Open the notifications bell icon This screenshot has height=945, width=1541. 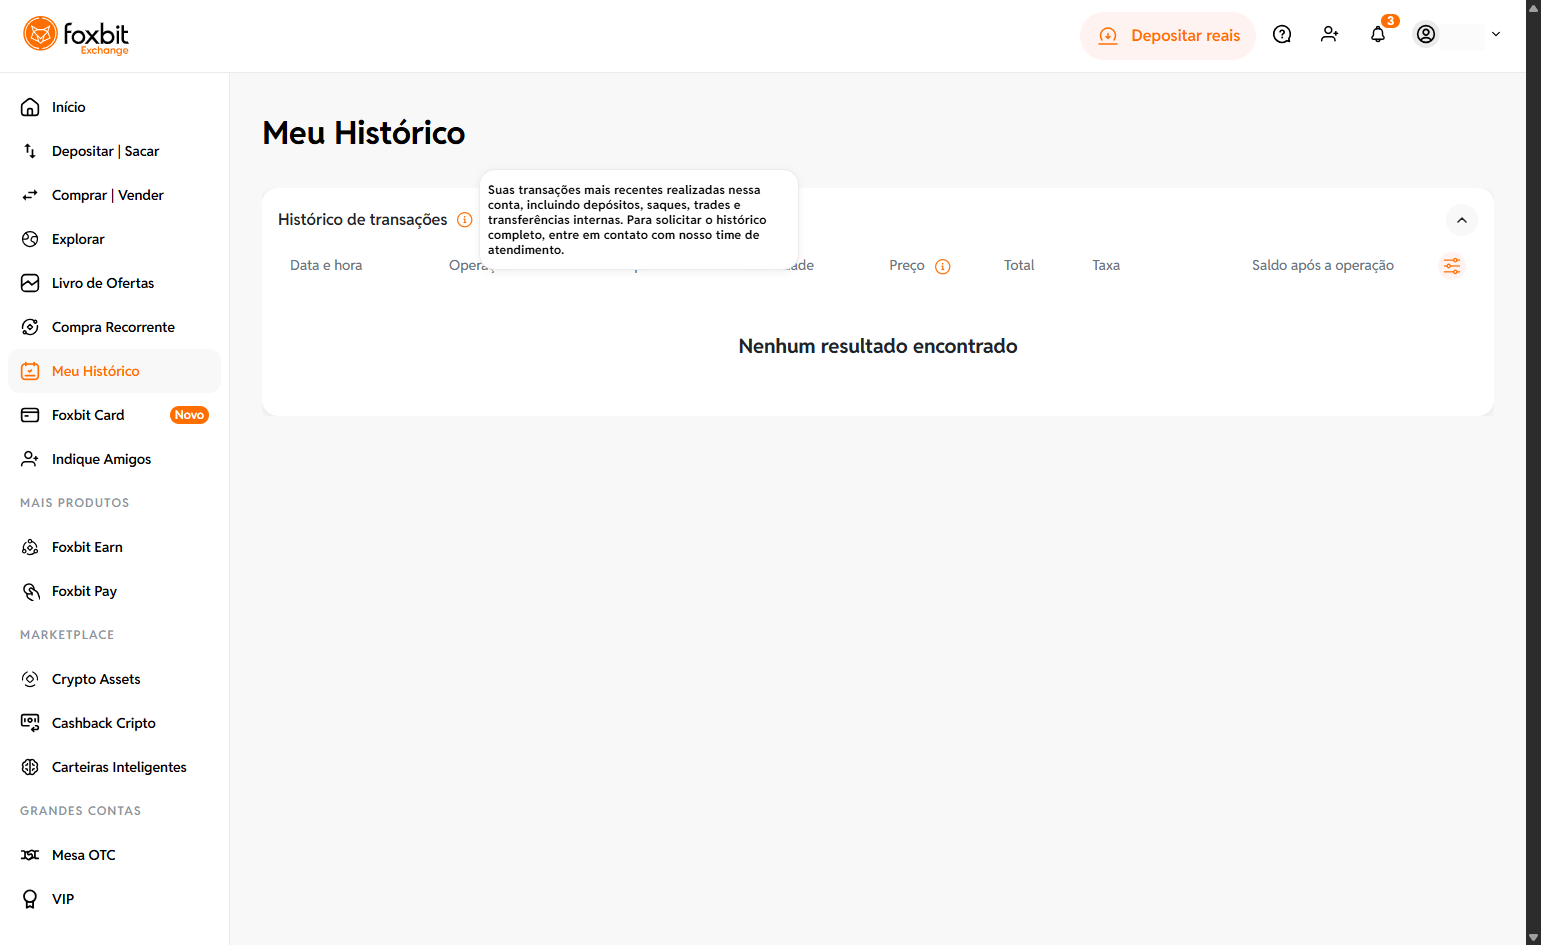1378,35
